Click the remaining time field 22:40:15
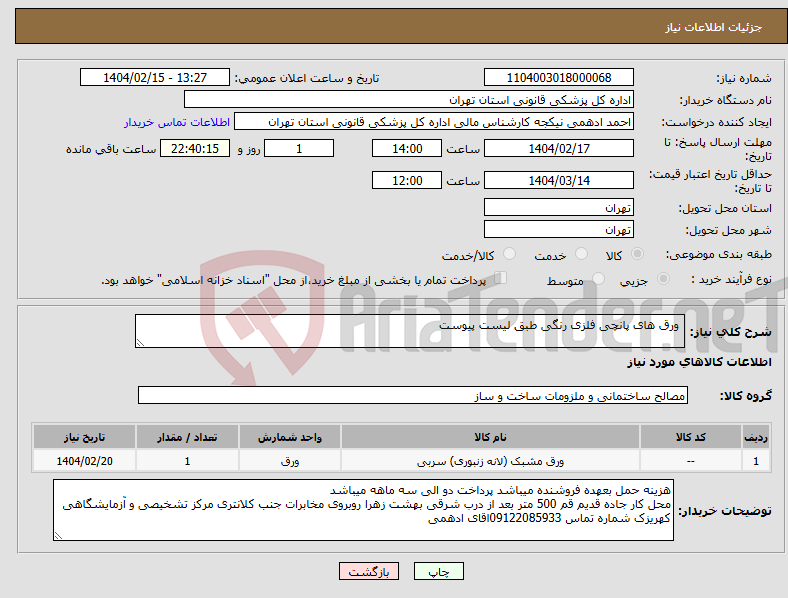788x598 pixels. tap(195, 148)
